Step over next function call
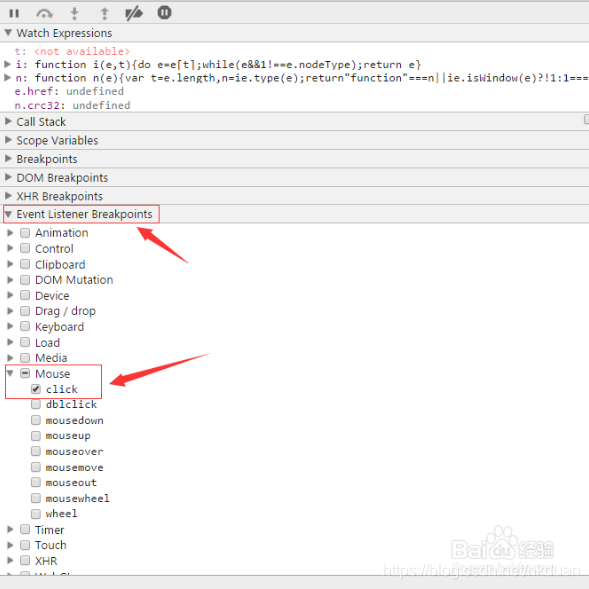Image resolution: width=589 pixels, height=589 pixels. 44,14
